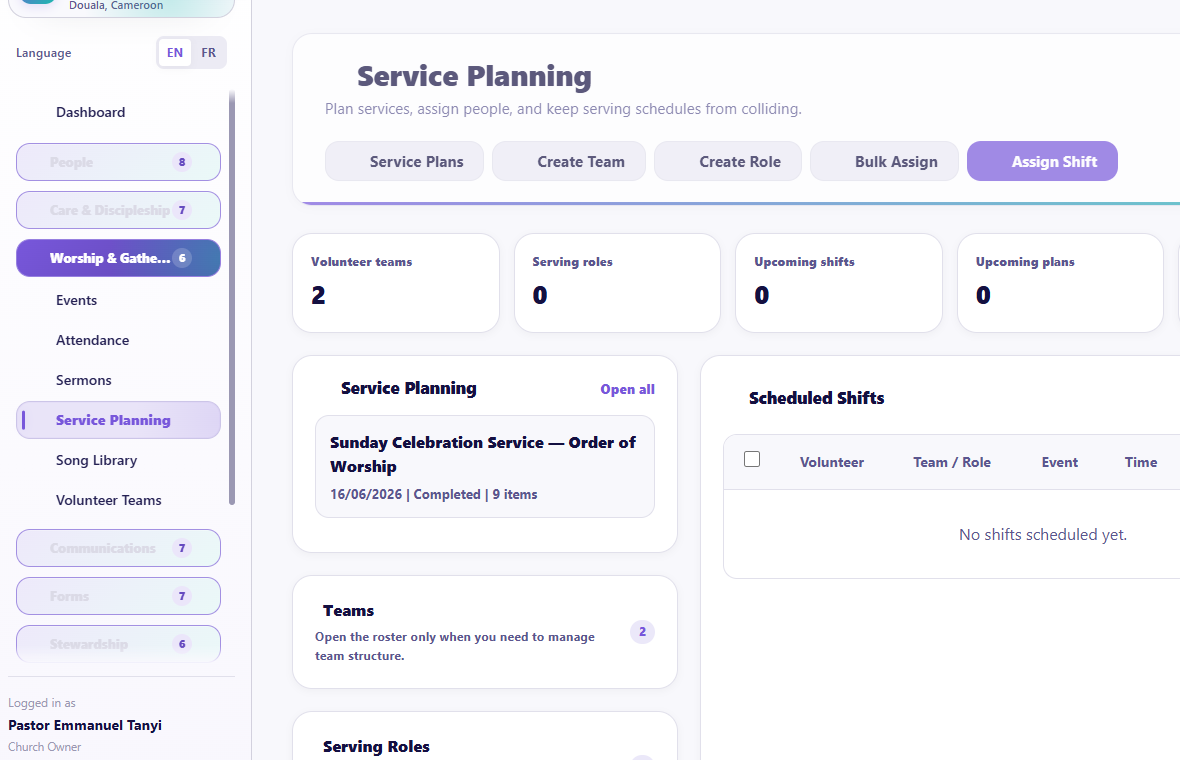Expand the Care & Discipleship group
1180x760 pixels.
click(x=118, y=210)
